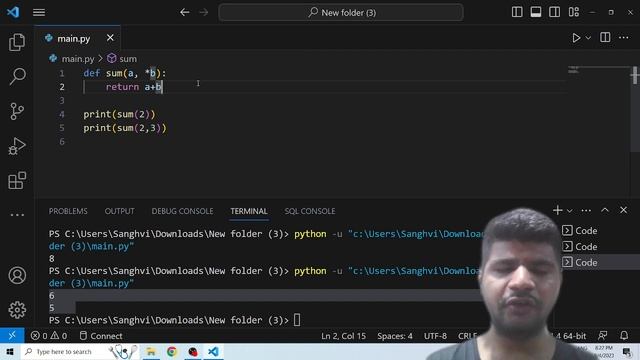The image size is (640, 360).
Task: Toggle the bottom panel layout icon
Action: click(x=536, y=12)
